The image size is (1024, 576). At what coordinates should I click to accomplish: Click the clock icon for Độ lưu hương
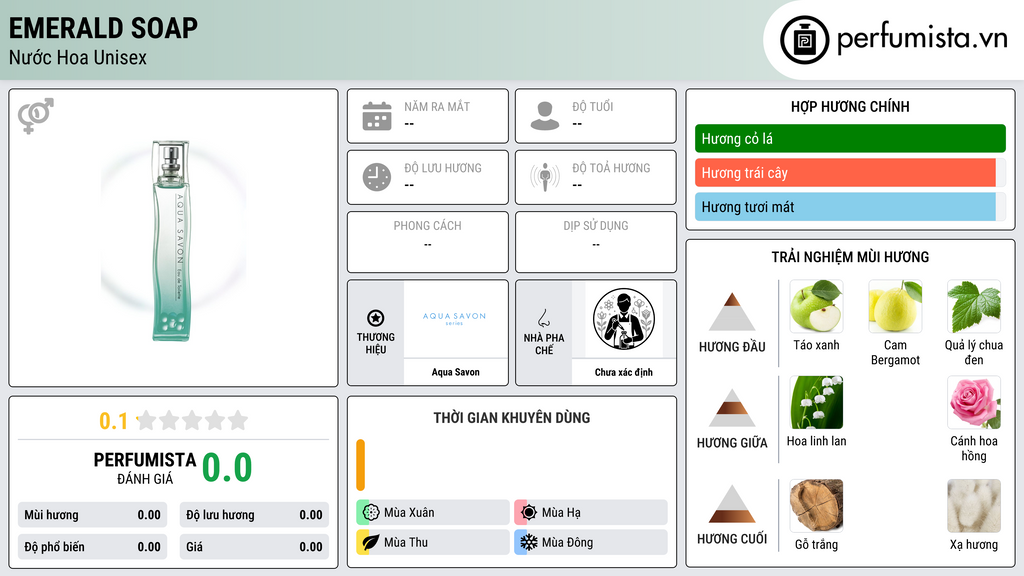(377, 177)
